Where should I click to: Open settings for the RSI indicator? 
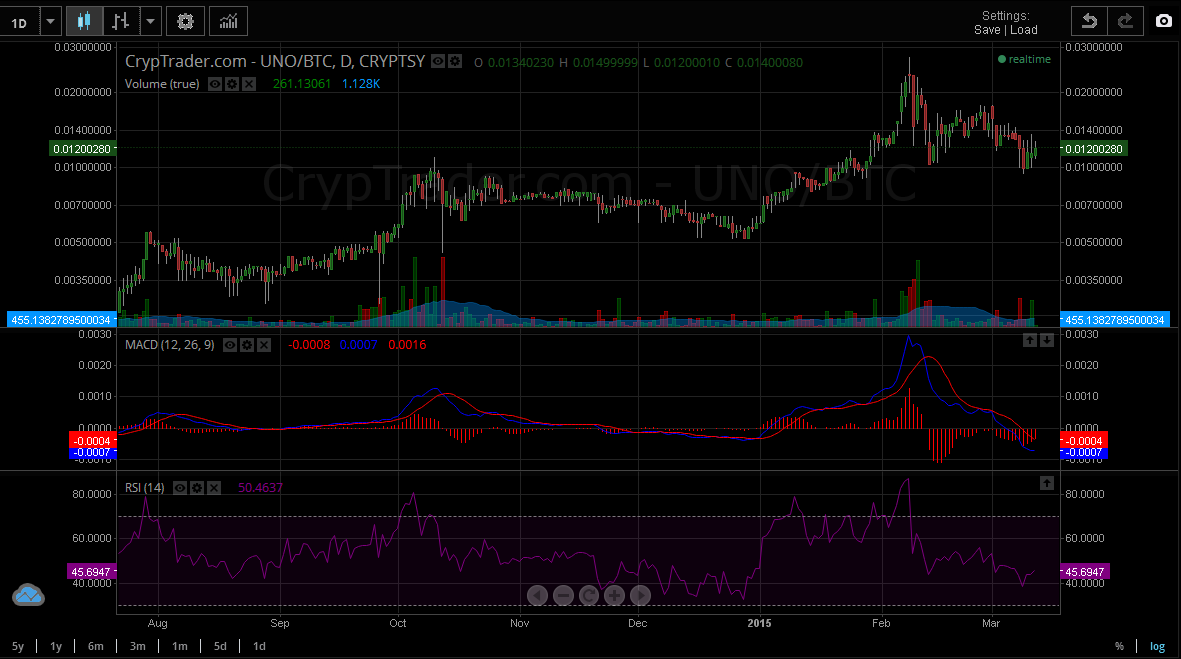[197, 488]
